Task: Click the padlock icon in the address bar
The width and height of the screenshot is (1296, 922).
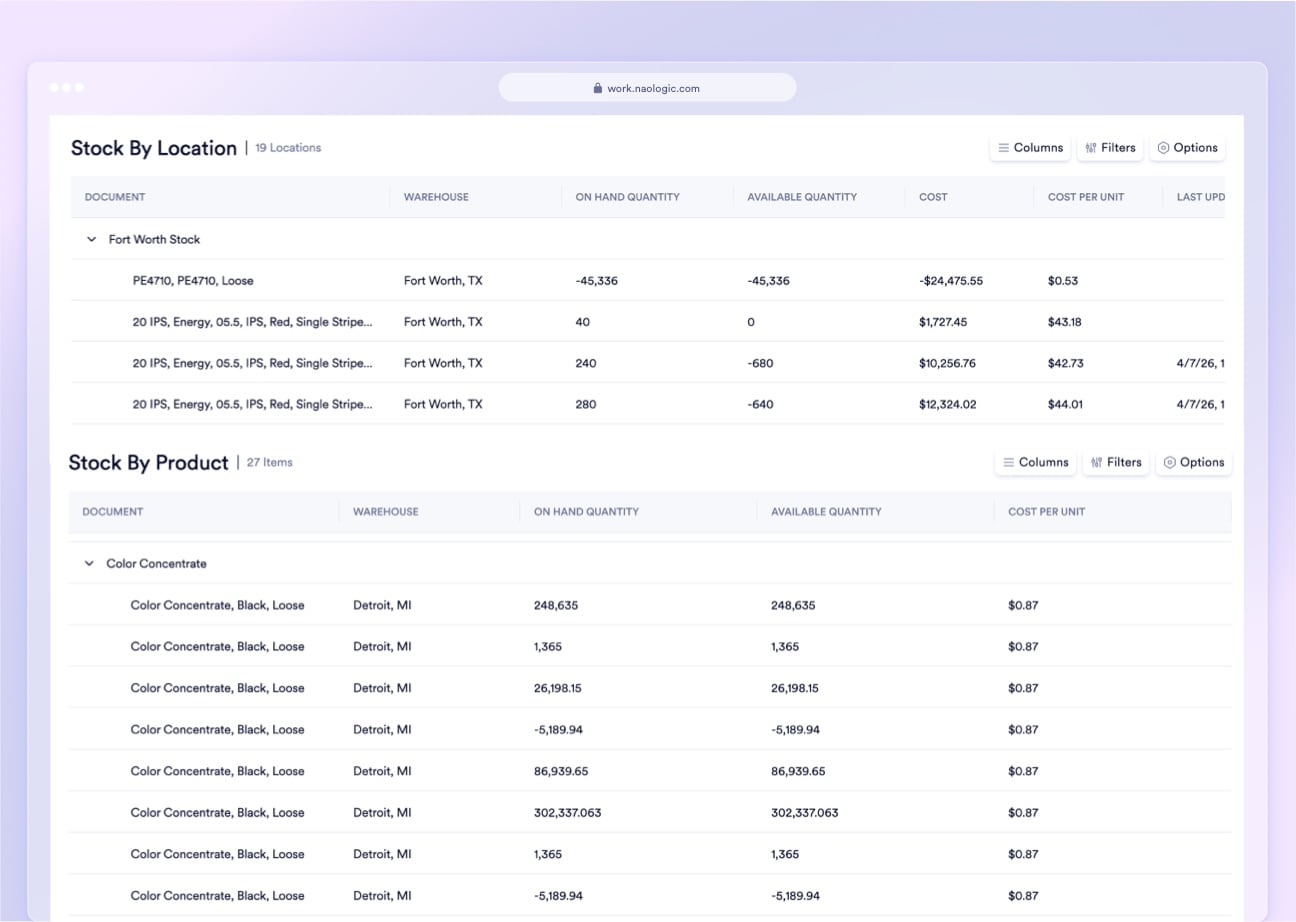Action: (x=597, y=87)
